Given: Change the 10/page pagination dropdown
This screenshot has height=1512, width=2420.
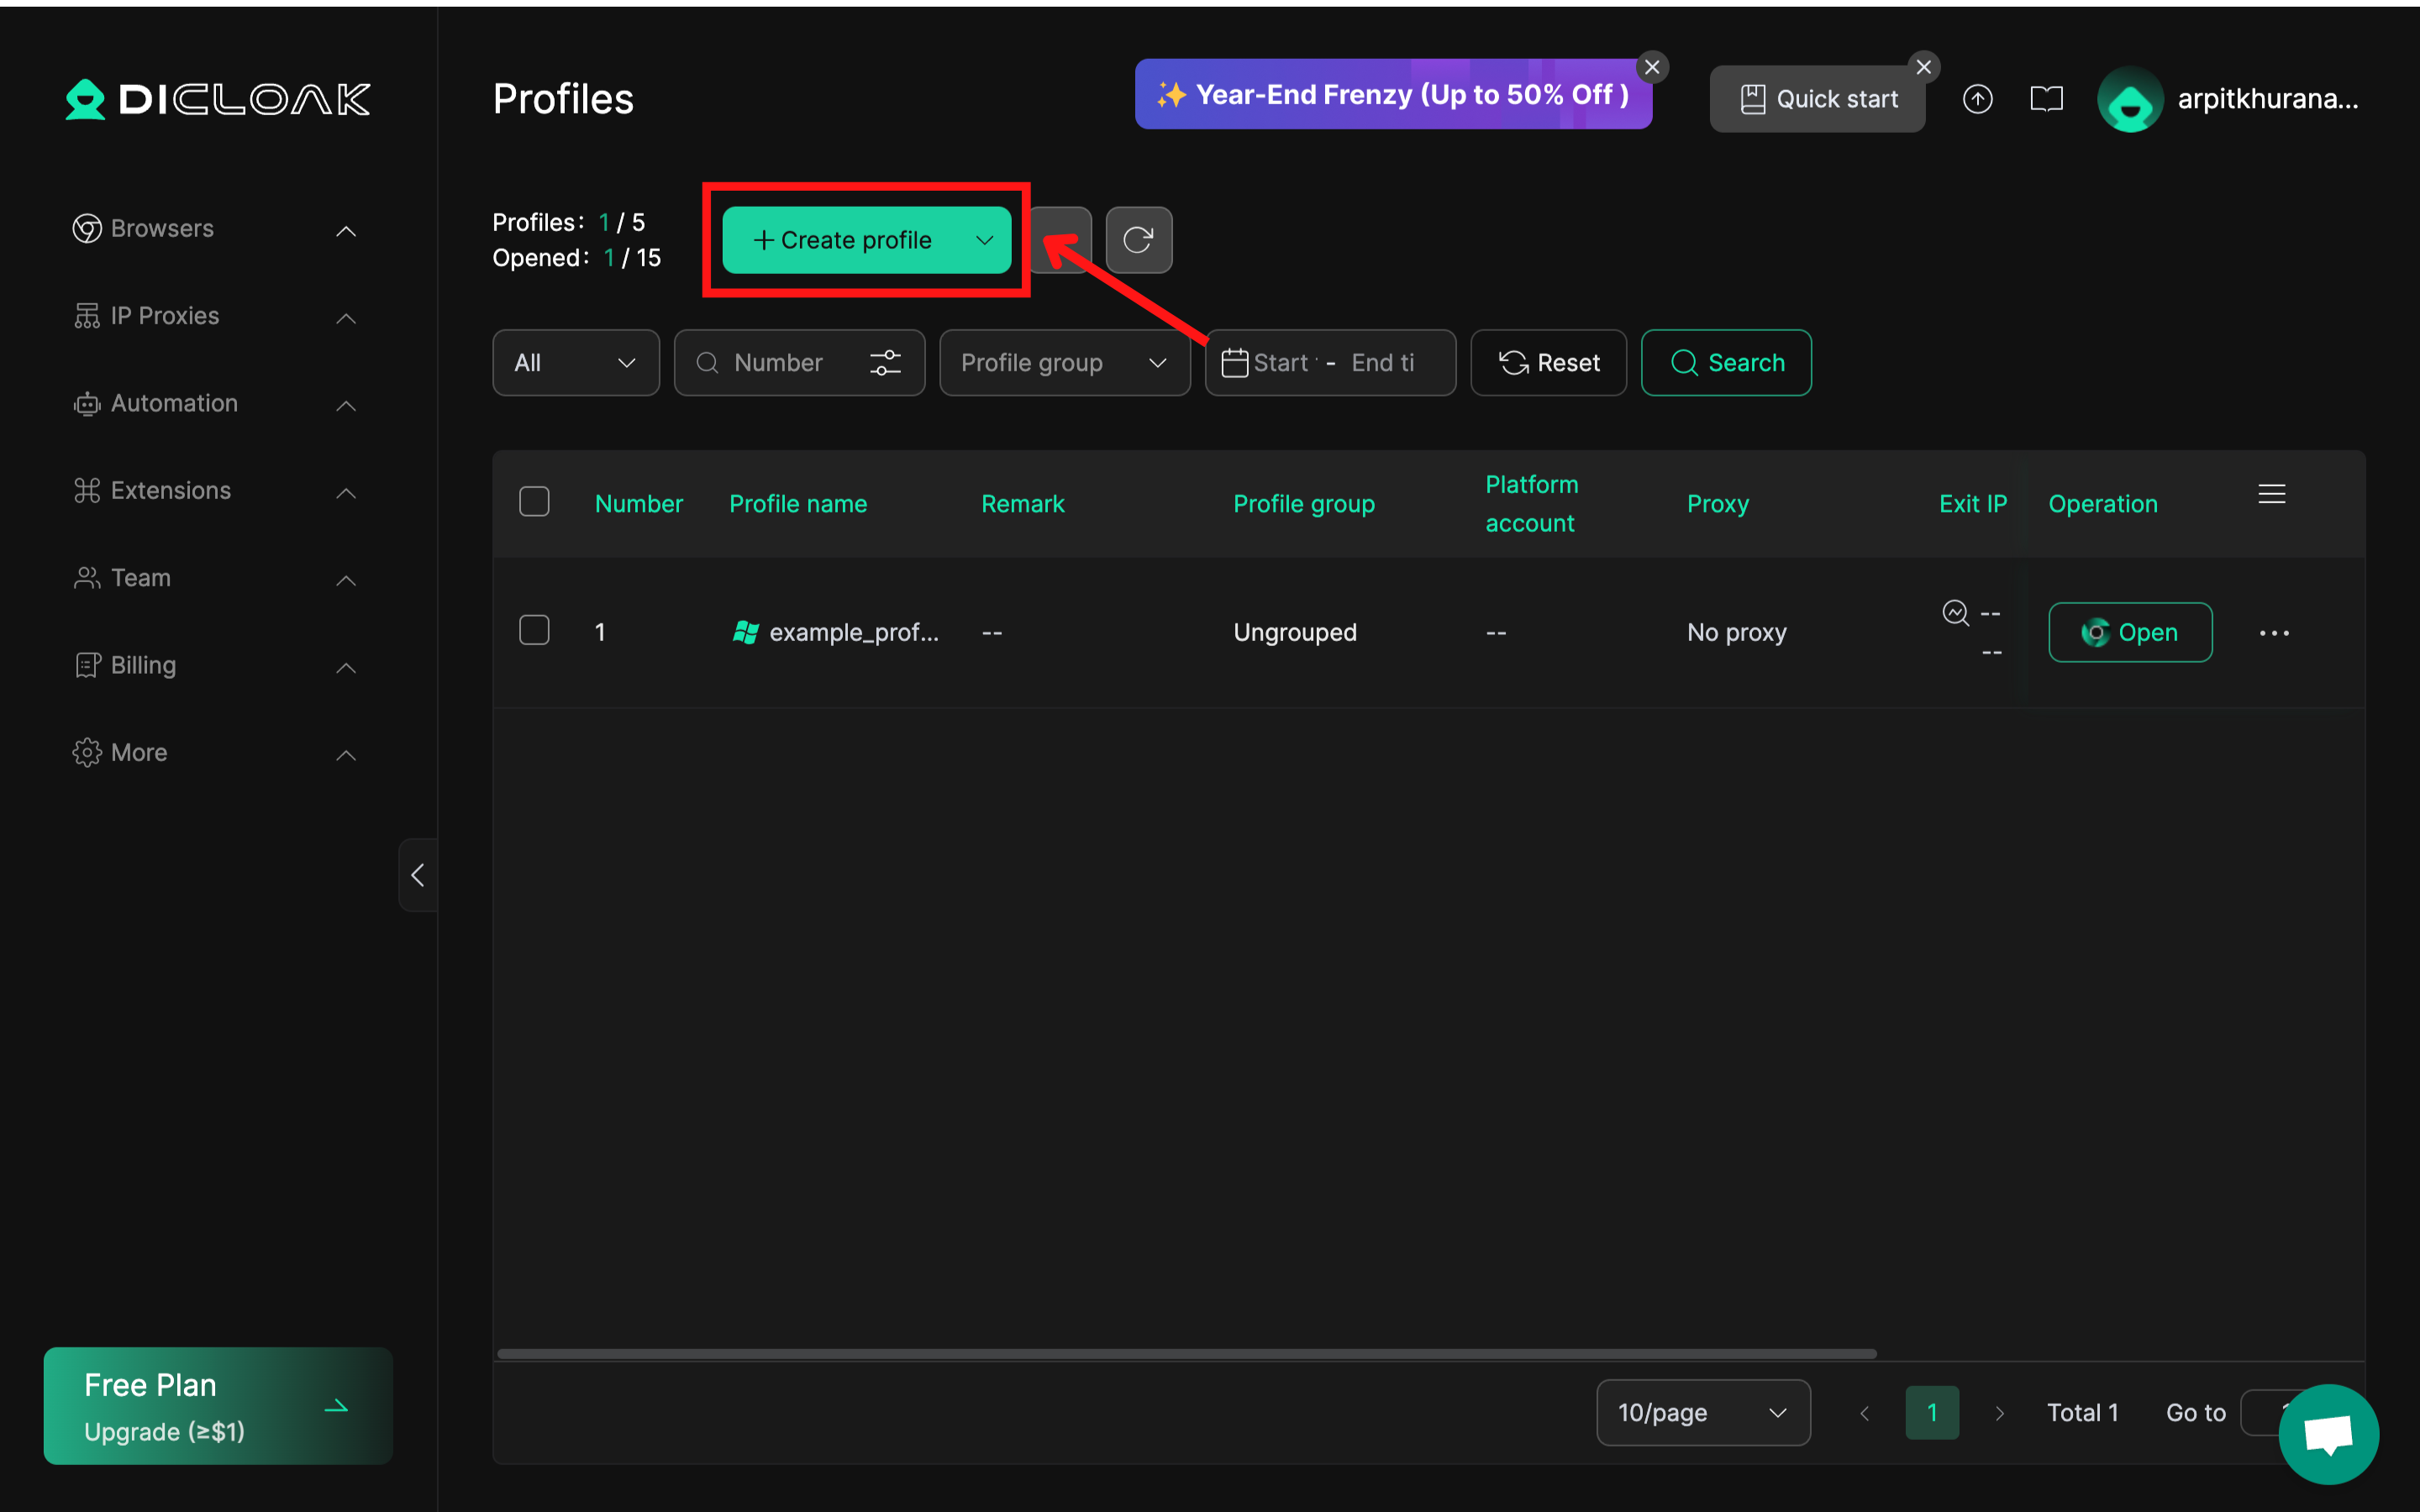Looking at the screenshot, I should 1702,1412.
